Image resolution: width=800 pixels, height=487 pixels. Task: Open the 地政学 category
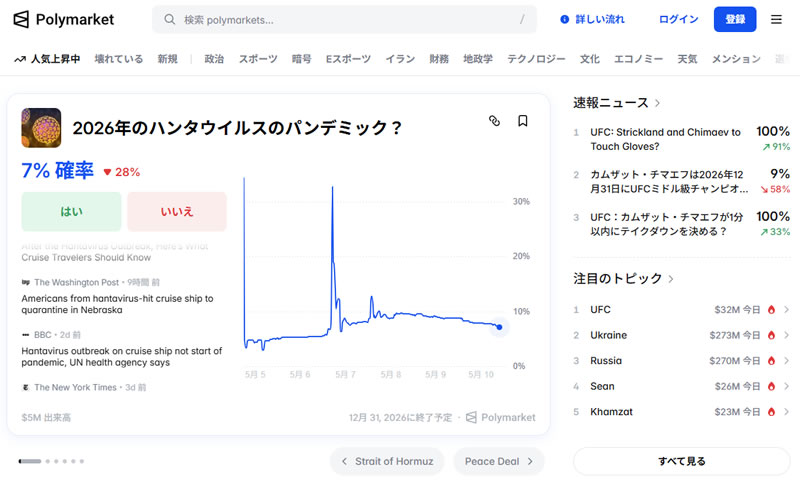point(478,59)
